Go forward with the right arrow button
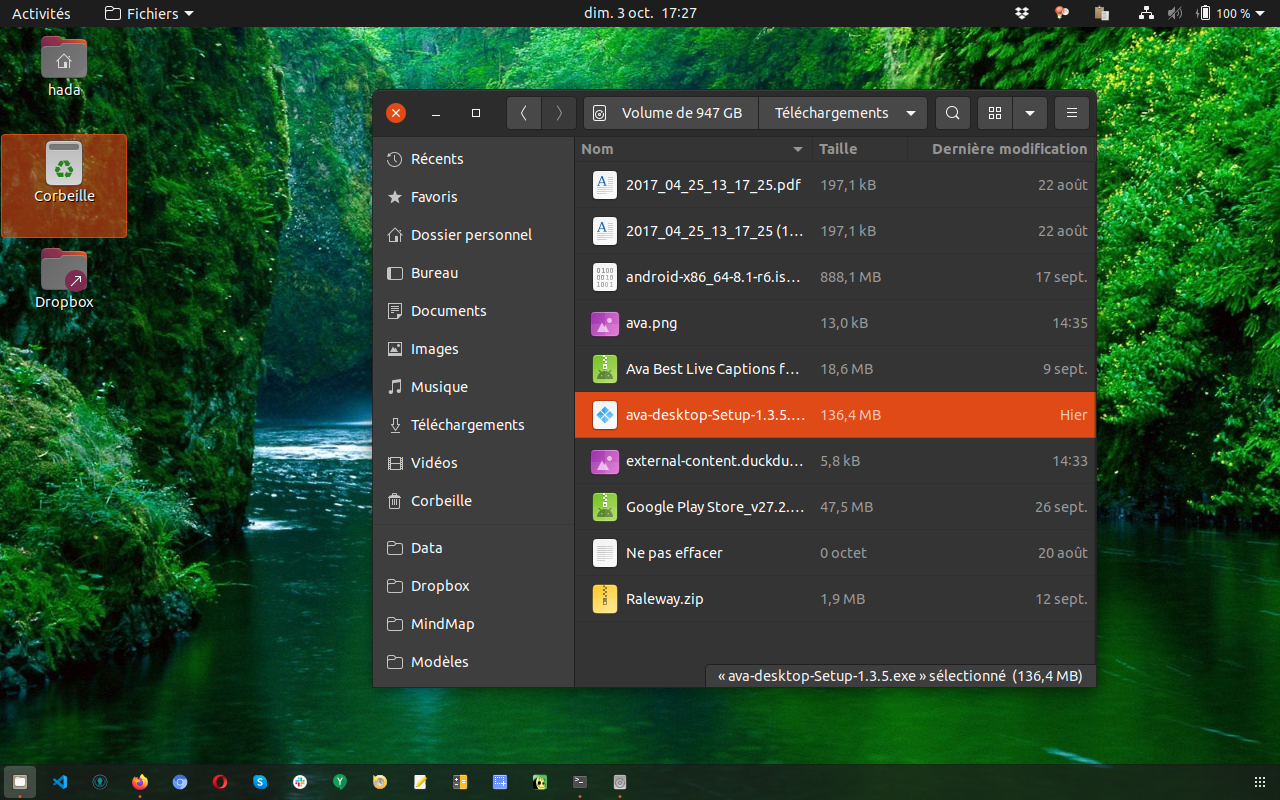Image resolution: width=1280 pixels, height=800 pixels. [559, 113]
